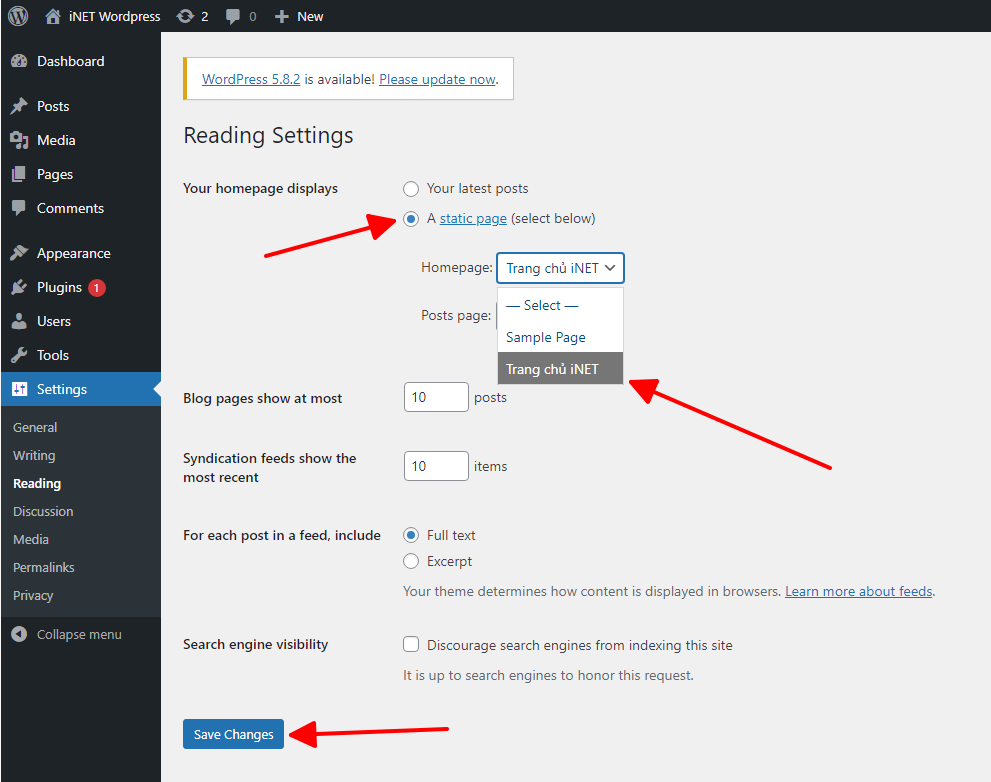991x782 pixels.
Task: Open the General settings submenu item
Action: pyautogui.click(x=35, y=427)
